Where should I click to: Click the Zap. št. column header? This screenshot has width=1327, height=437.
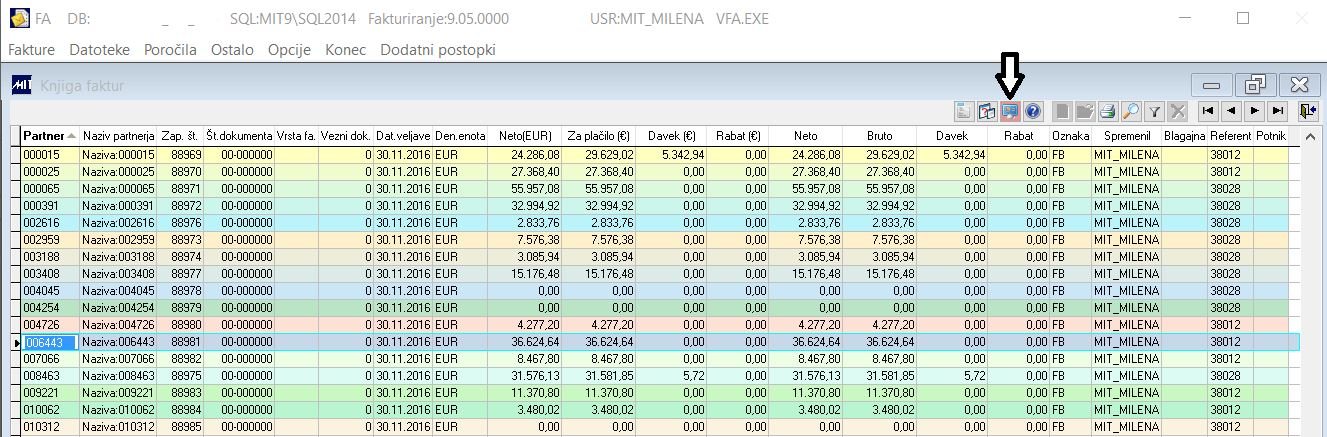(x=180, y=135)
